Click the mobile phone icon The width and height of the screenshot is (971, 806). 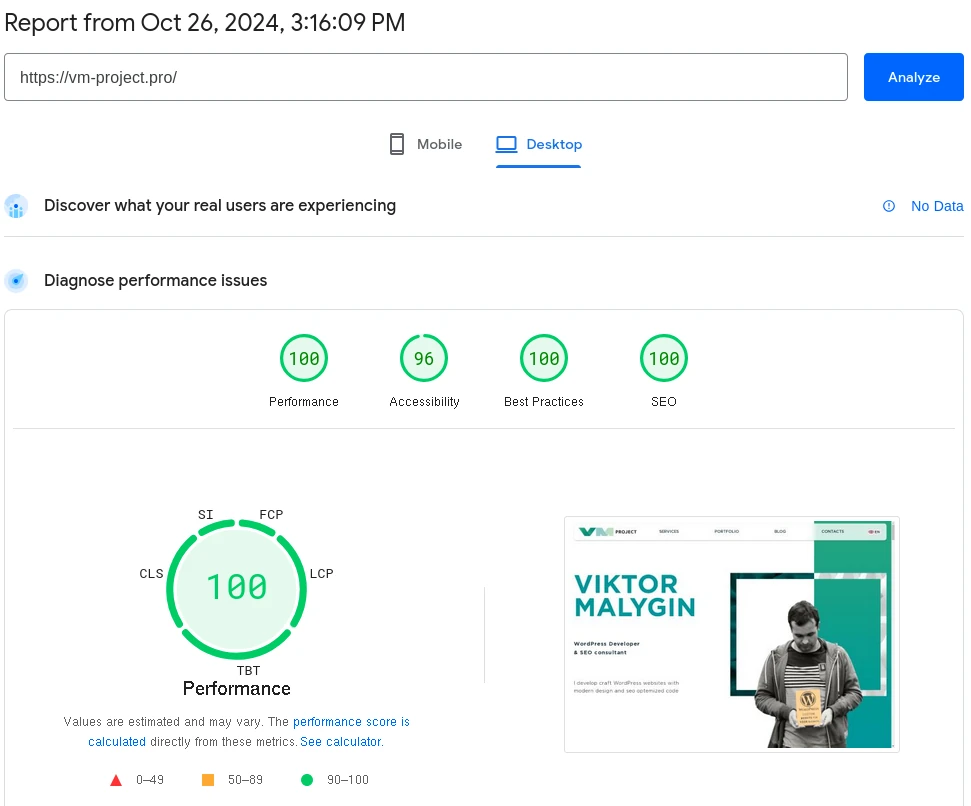click(397, 144)
